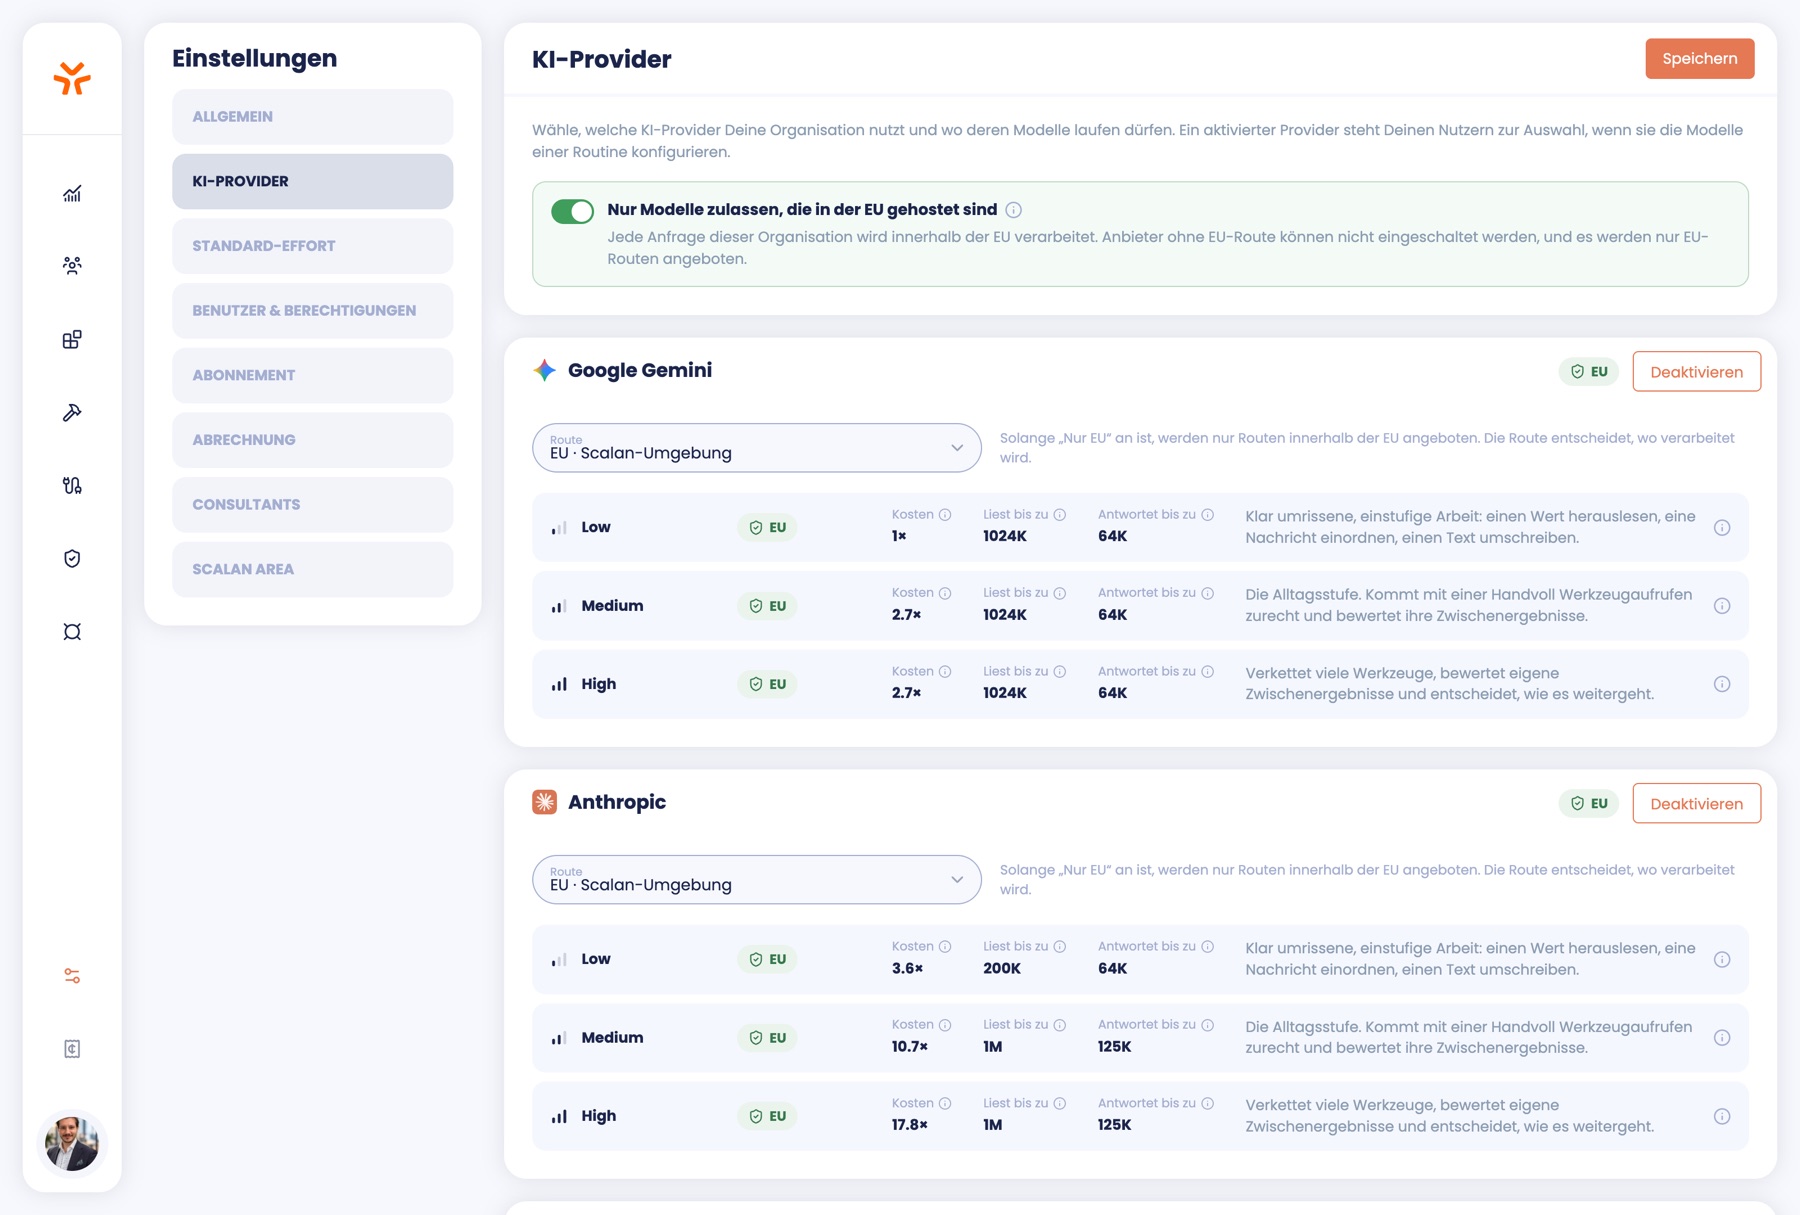Open the routing flow icon in sidebar
The image size is (1800, 1215).
click(x=72, y=486)
